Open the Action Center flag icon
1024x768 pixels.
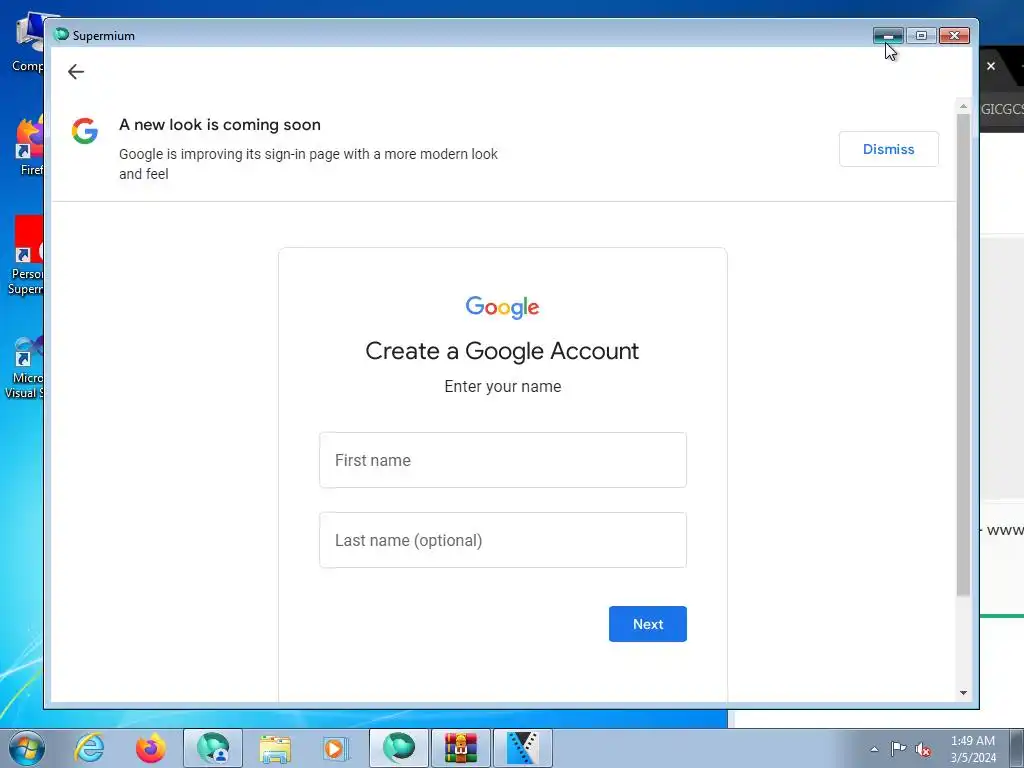898,748
